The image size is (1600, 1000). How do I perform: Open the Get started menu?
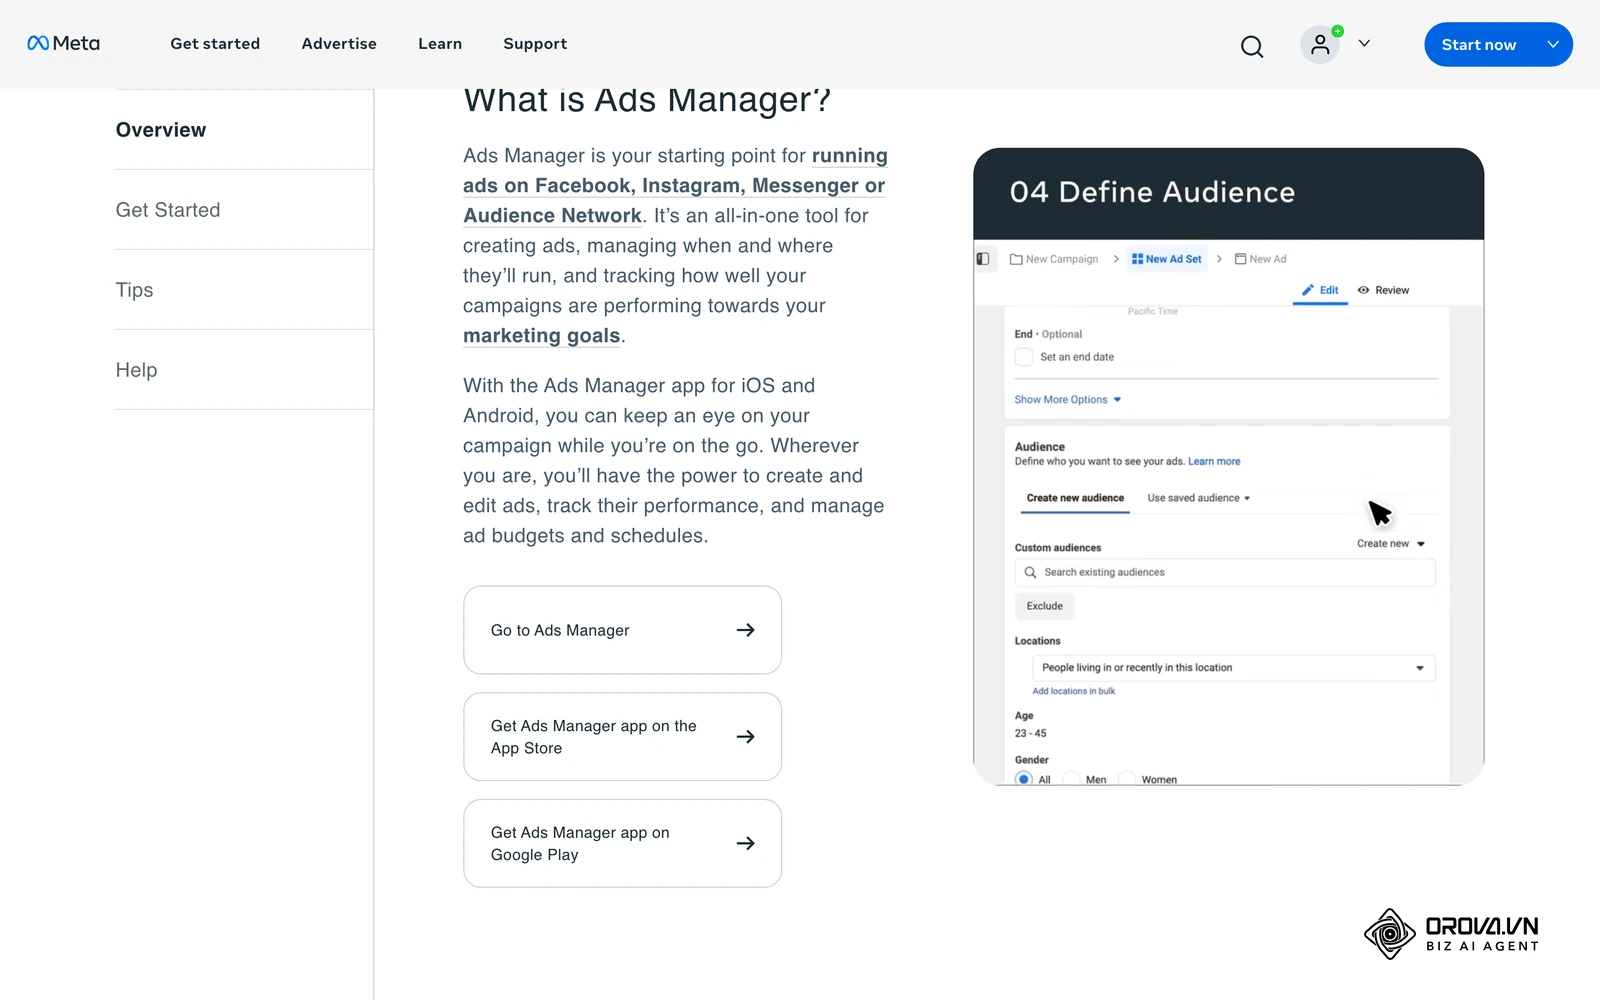click(x=215, y=44)
